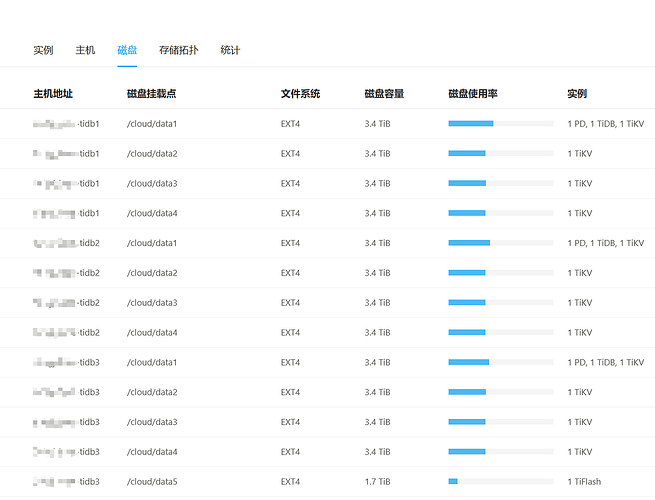
Task: Click the 1.7 TiB capacity value
Action: (377, 482)
